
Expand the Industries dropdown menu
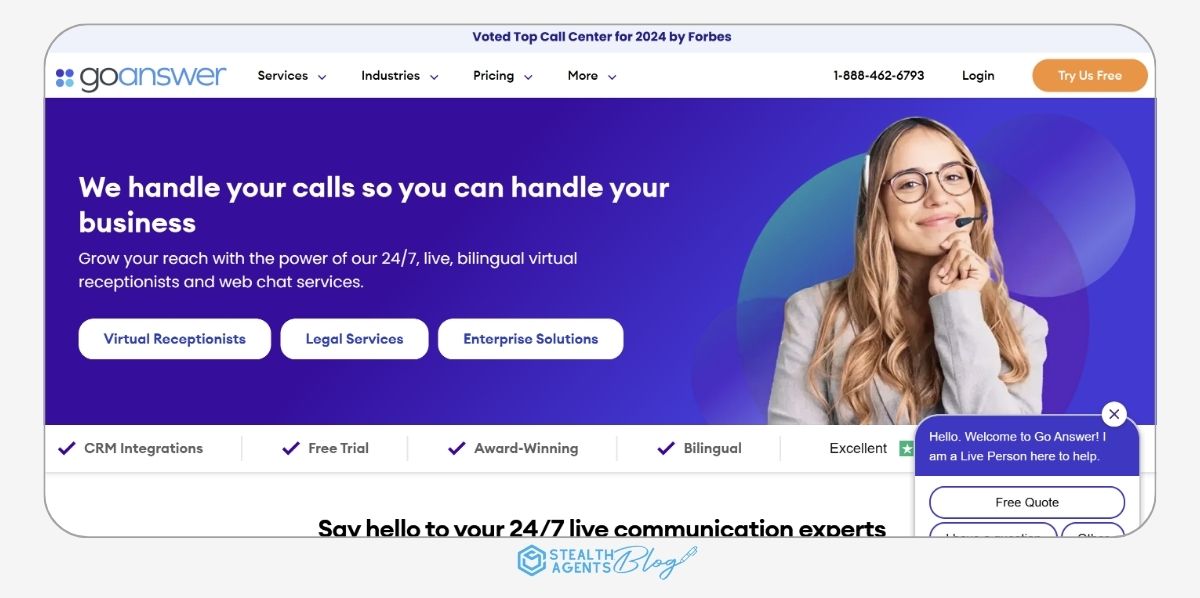click(400, 76)
